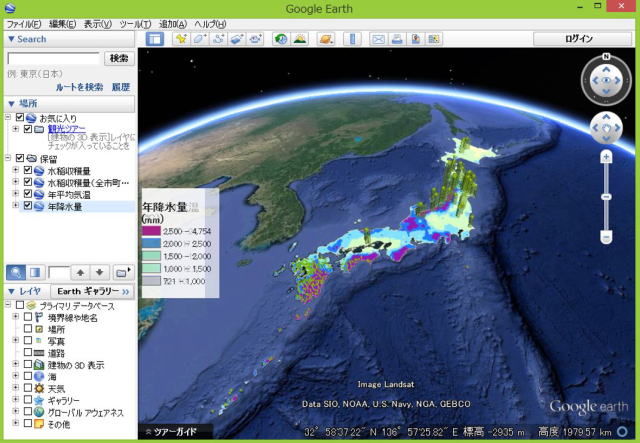Screen dimensions: 640x443
Task: Click the 検索 search button
Action: pyautogui.click(x=118, y=59)
